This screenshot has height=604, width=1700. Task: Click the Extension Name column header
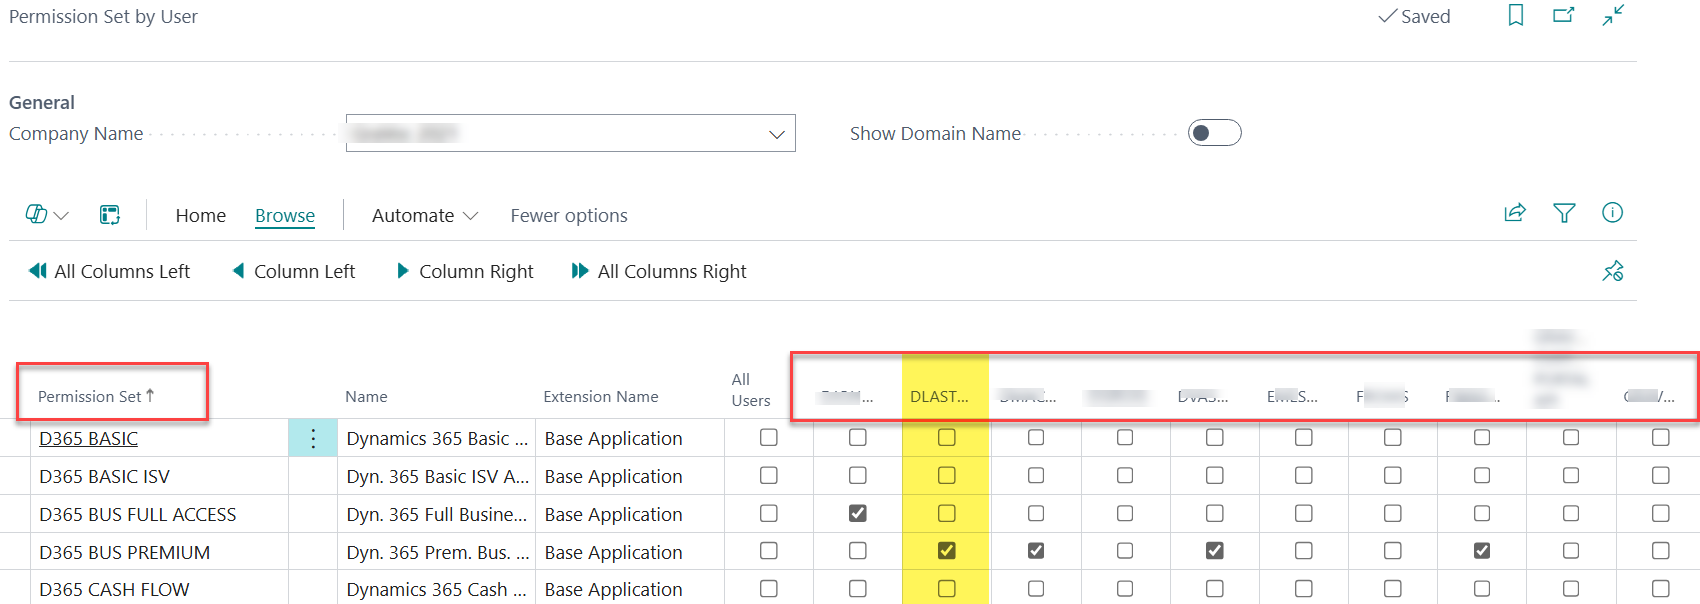tap(601, 396)
